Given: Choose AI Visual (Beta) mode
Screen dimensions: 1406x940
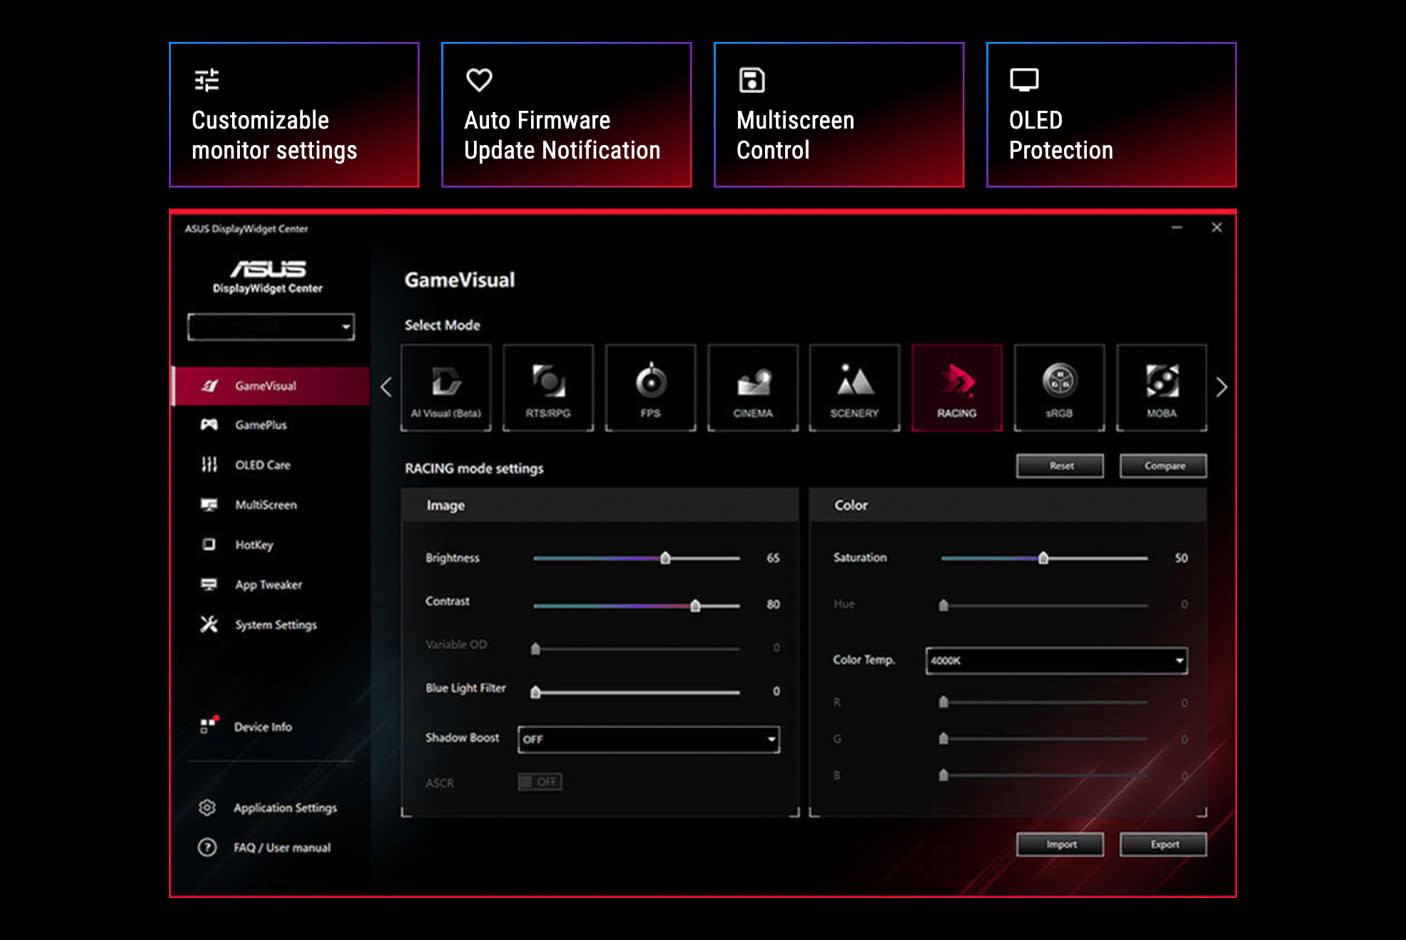Looking at the screenshot, I should coord(446,387).
